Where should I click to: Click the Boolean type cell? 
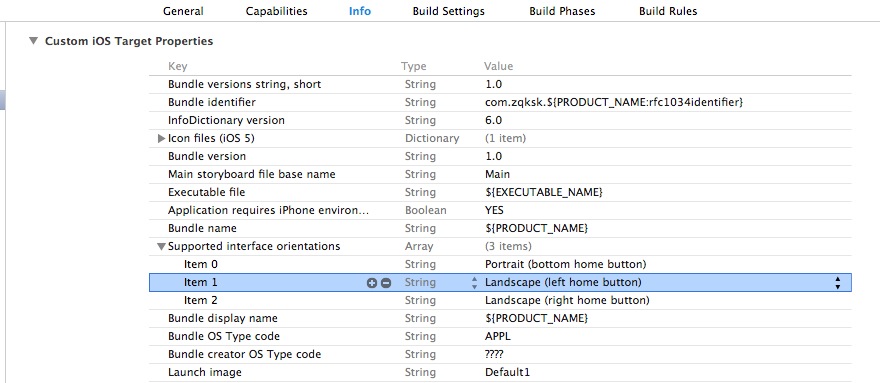[425, 210]
